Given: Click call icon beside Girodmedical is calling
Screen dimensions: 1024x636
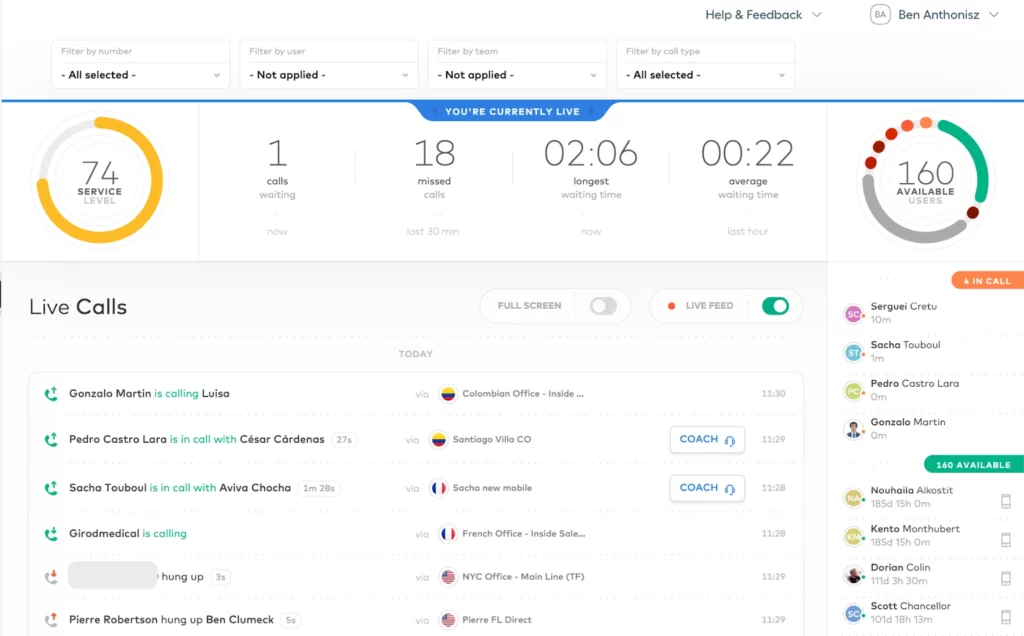Looking at the screenshot, I should pyautogui.click(x=51, y=533).
